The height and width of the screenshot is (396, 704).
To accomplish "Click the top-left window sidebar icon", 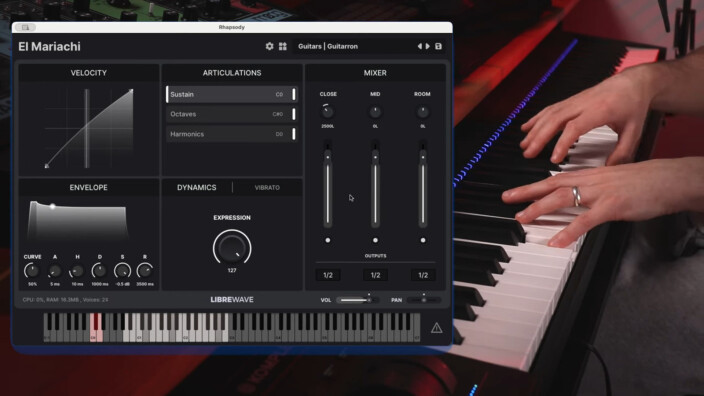I will (x=25, y=27).
